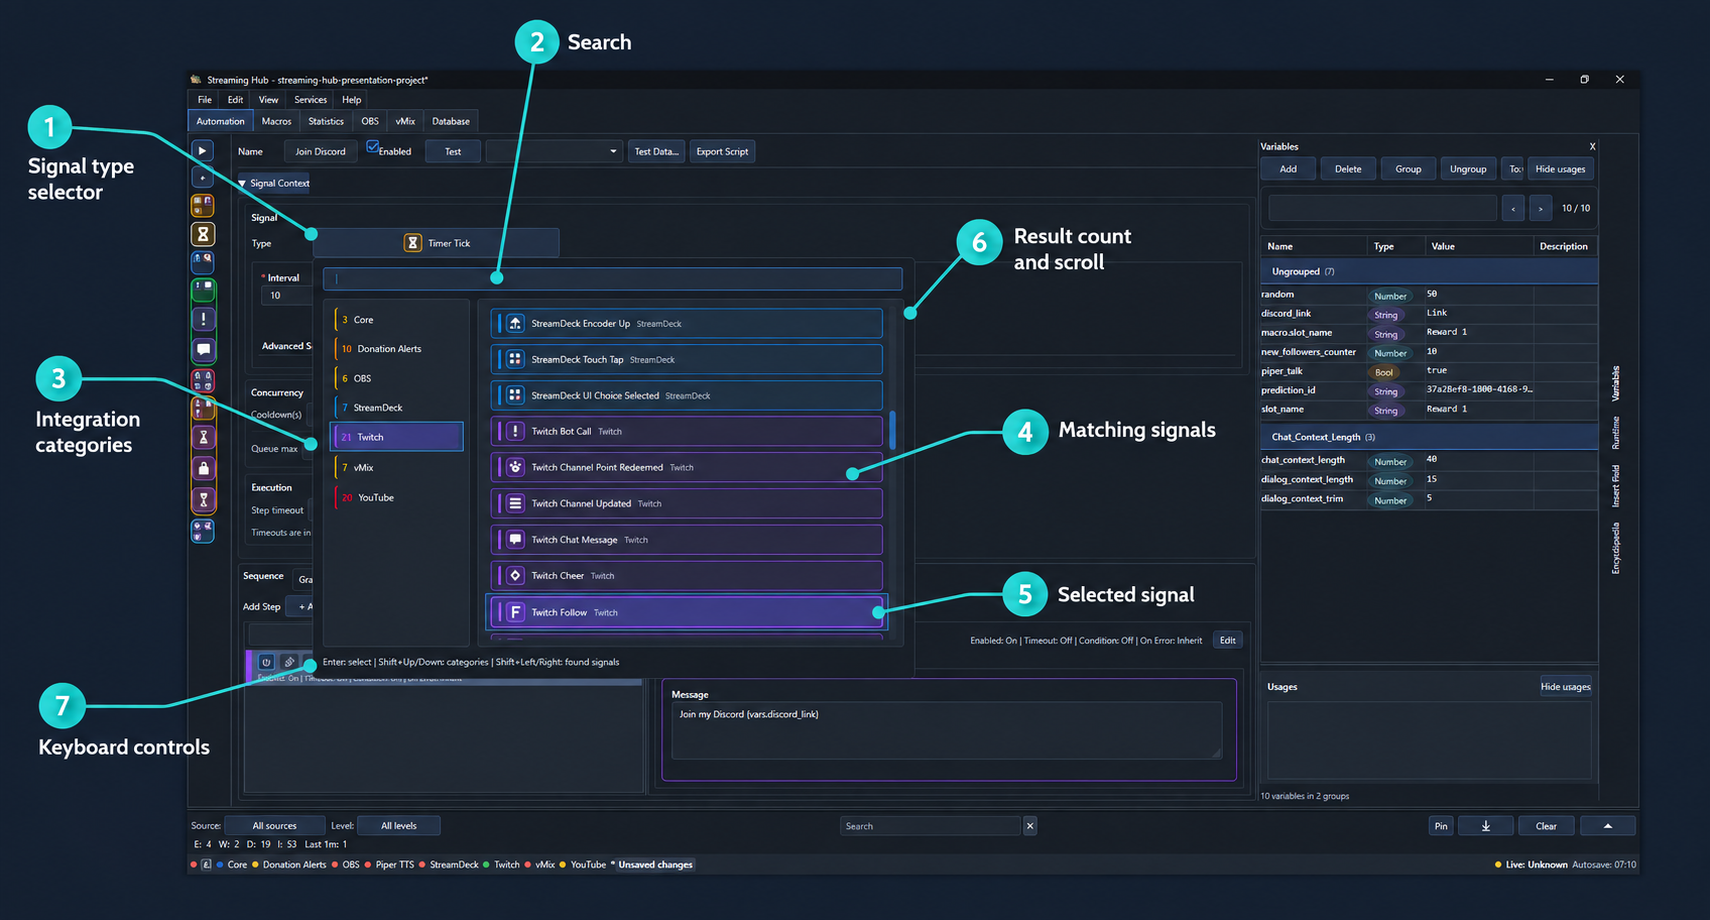Open the File menu
The width and height of the screenshot is (1710, 920).
(x=204, y=100)
